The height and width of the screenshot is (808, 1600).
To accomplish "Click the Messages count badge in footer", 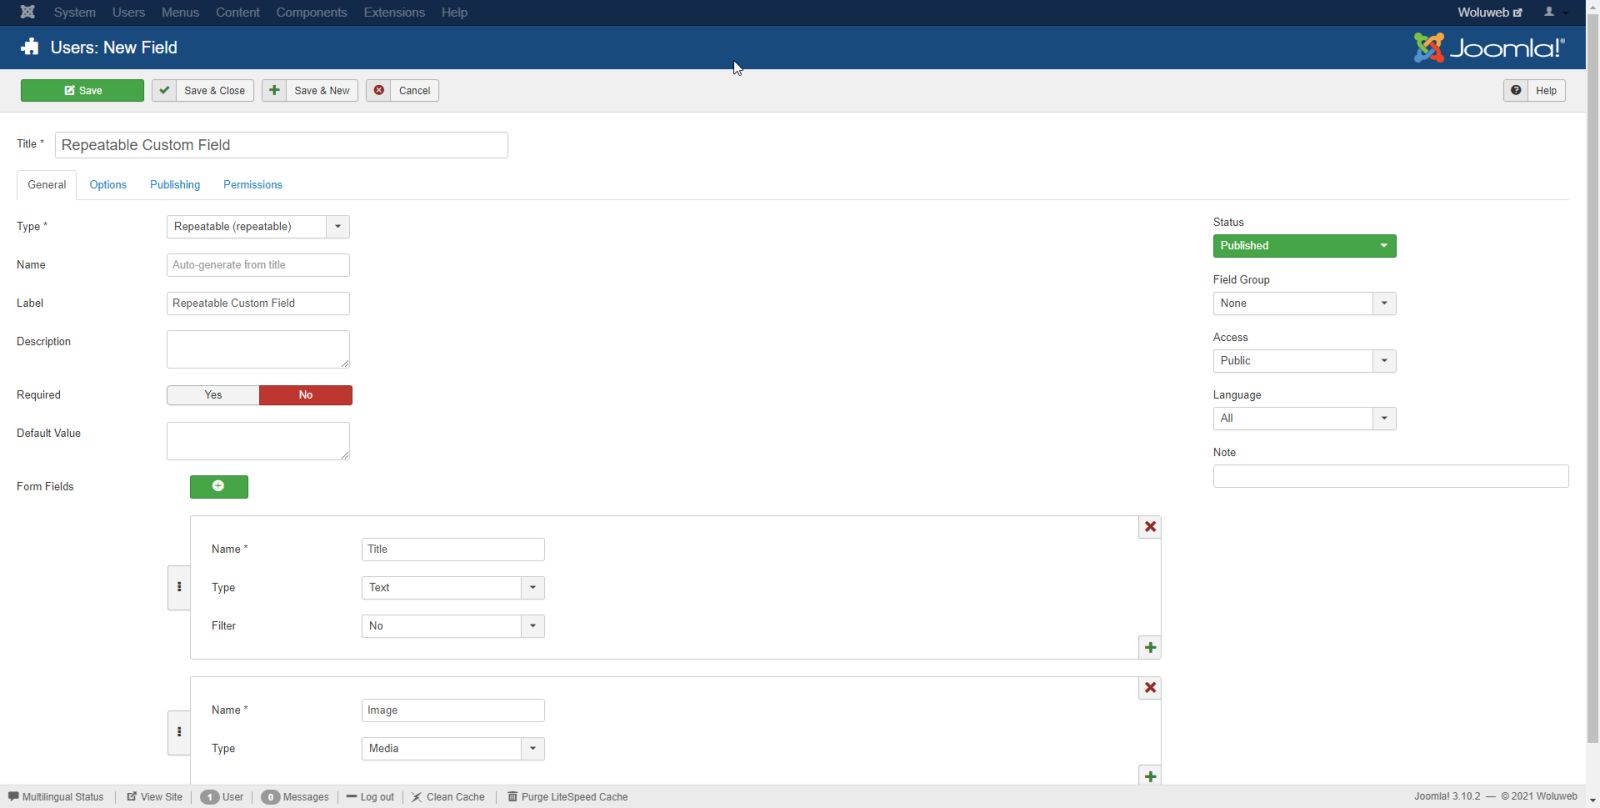I will (x=271, y=797).
